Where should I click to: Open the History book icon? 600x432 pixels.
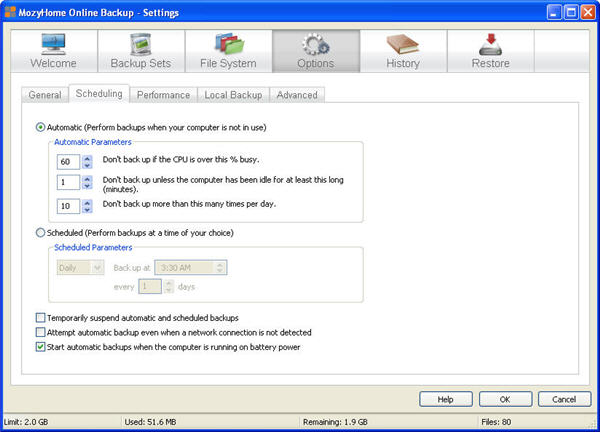403,44
